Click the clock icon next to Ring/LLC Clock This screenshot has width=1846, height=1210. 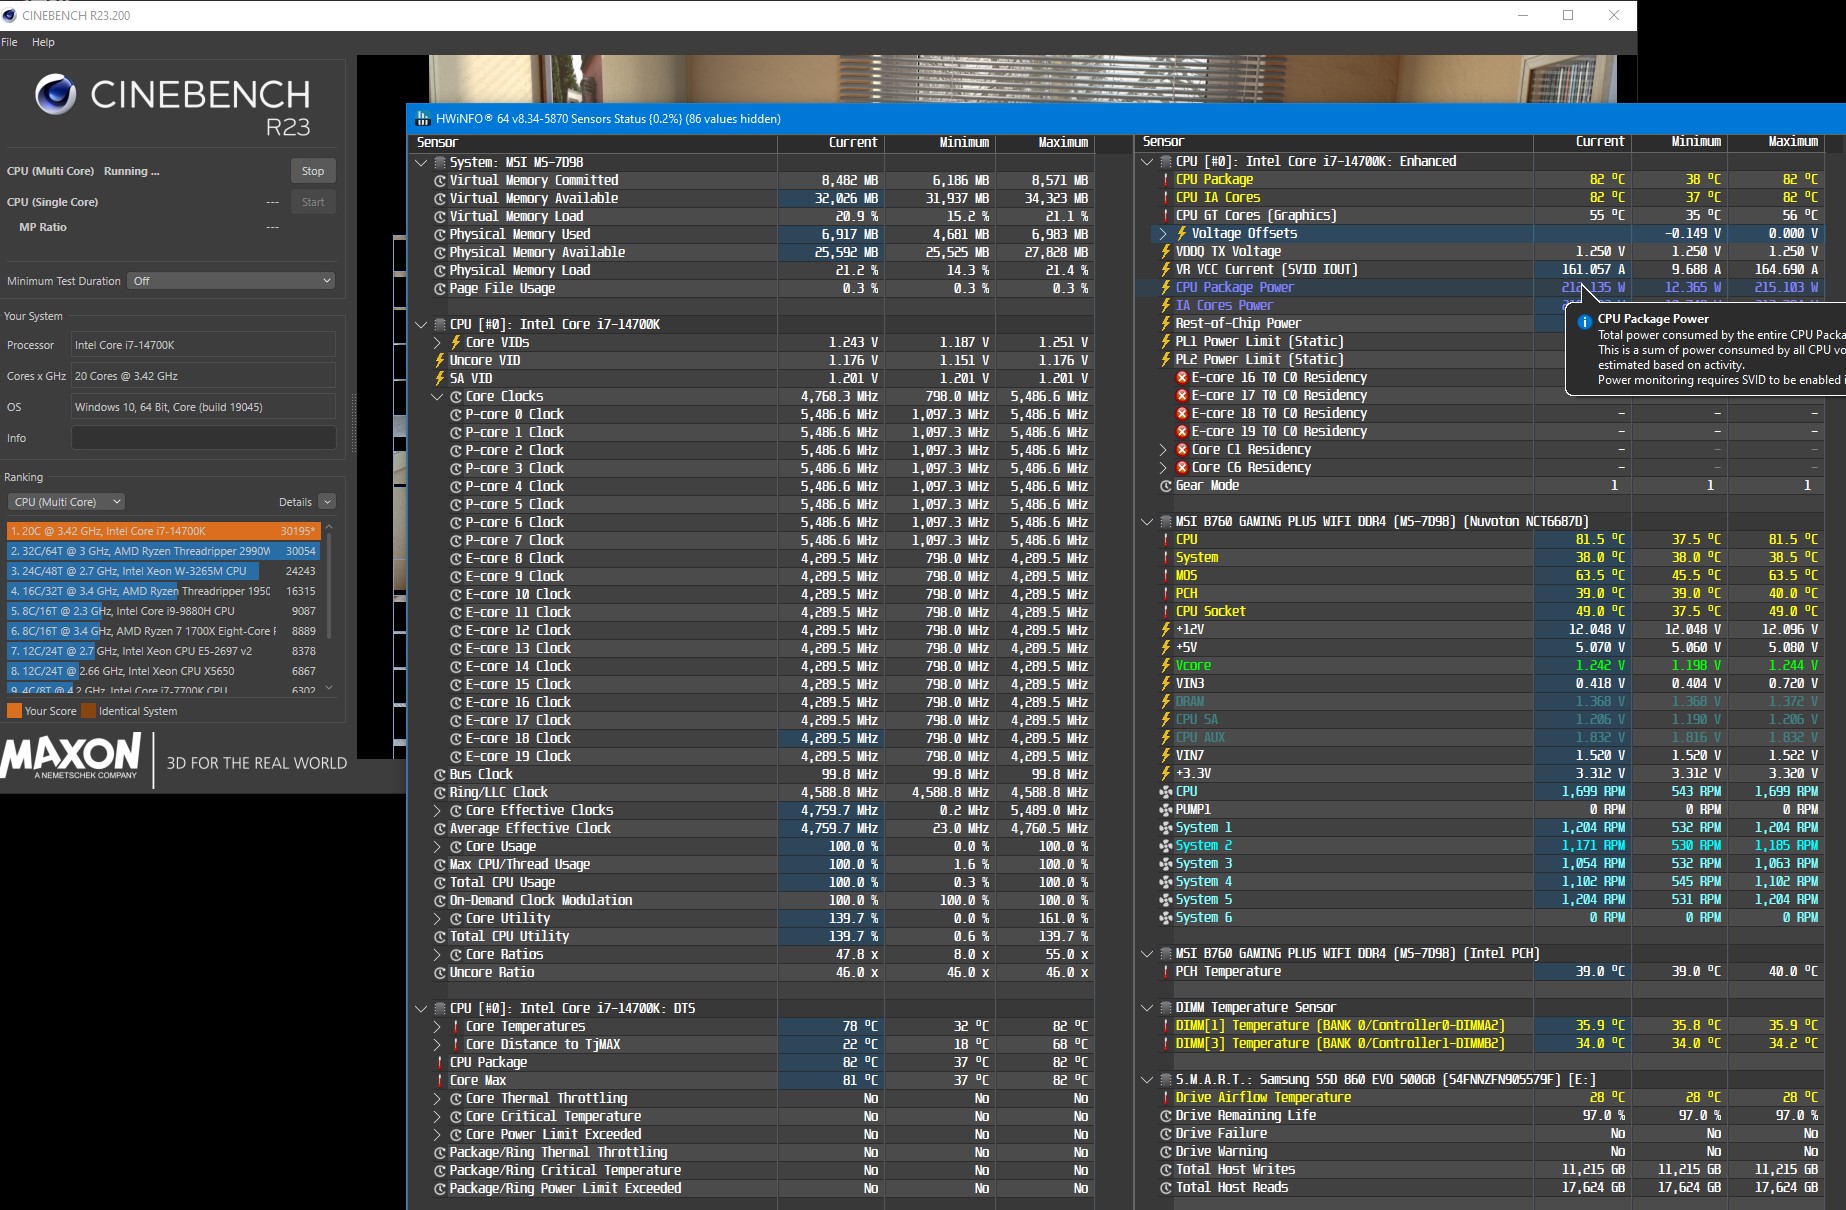click(440, 793)
